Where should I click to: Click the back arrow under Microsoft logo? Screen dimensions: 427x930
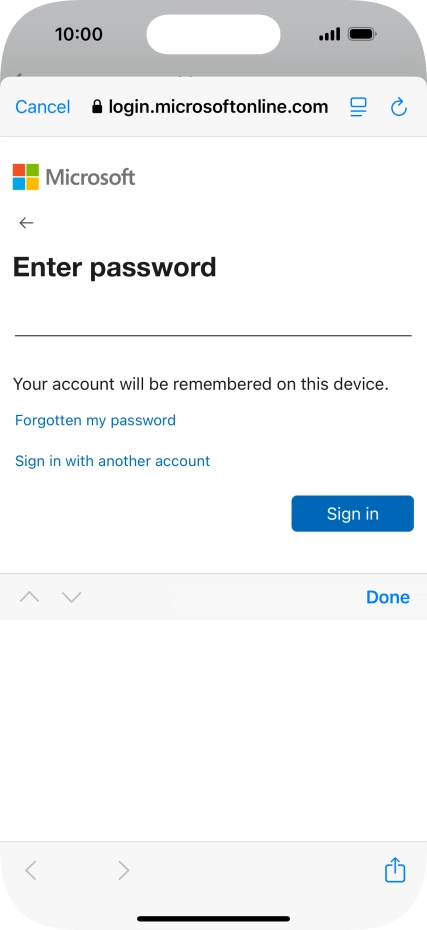pyautogui.click(x=26, y=222)
